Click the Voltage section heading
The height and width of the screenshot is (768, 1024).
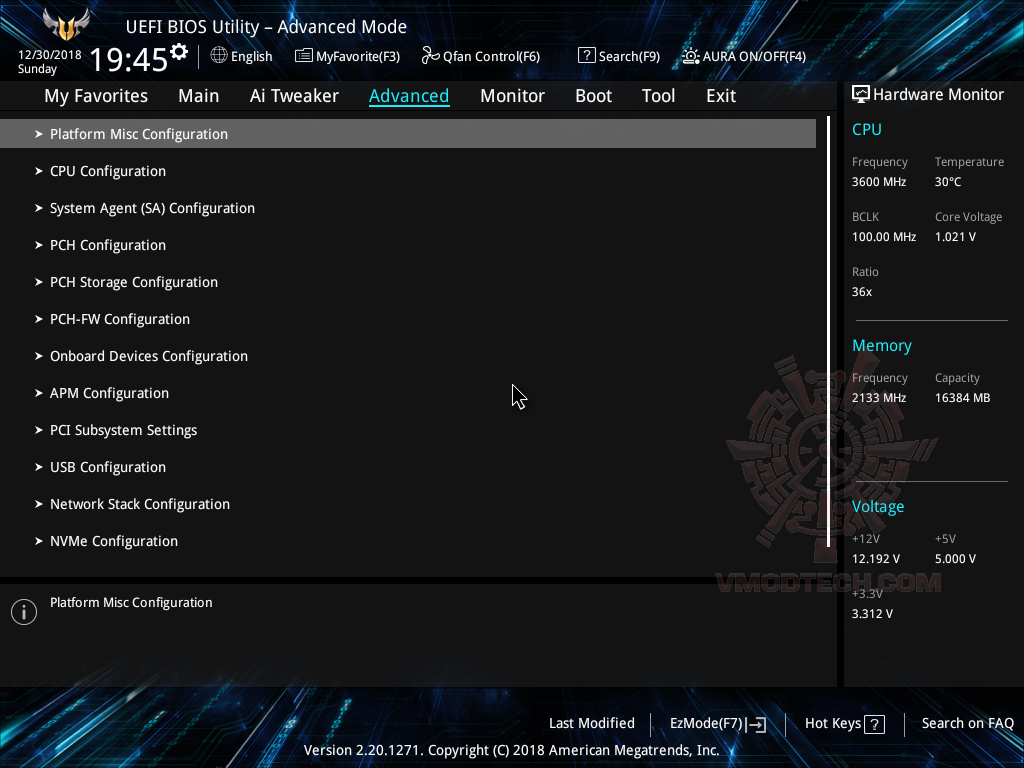coord(878,507)
